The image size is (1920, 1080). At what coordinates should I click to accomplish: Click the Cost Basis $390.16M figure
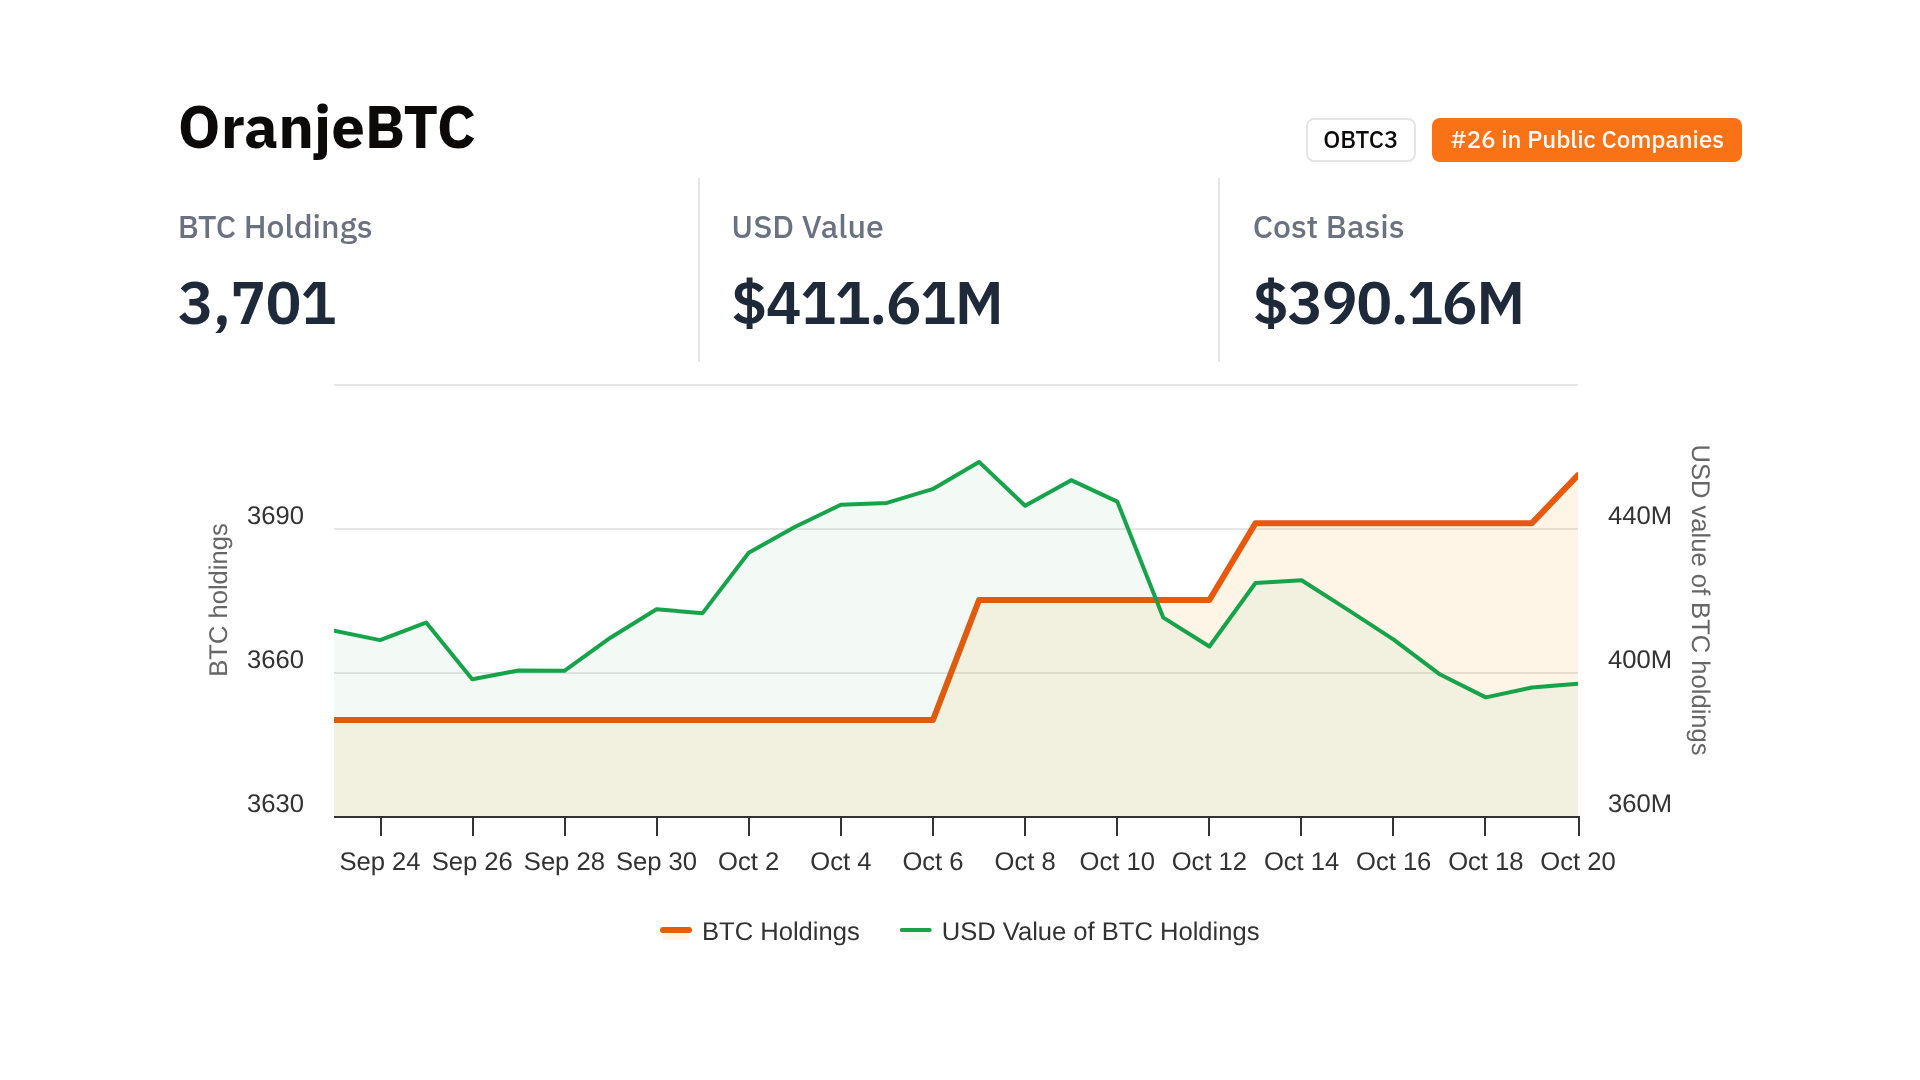click(1388, 303)
